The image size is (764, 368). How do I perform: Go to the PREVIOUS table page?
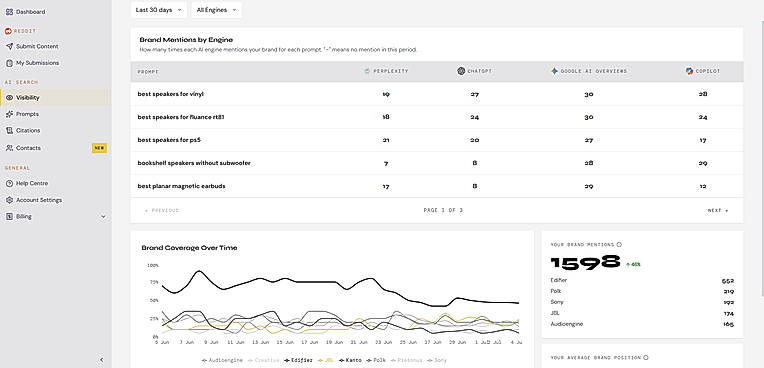[x=162, y=211]
